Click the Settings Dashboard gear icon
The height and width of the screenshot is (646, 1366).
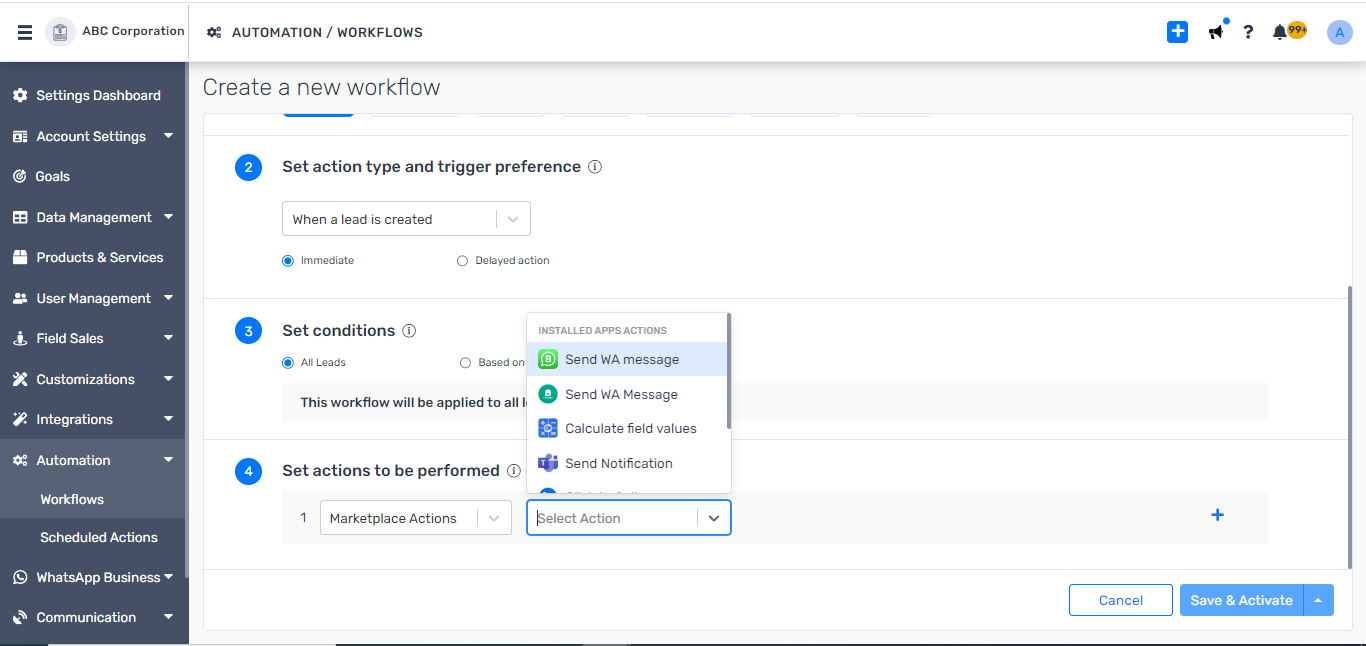(20, 96)
